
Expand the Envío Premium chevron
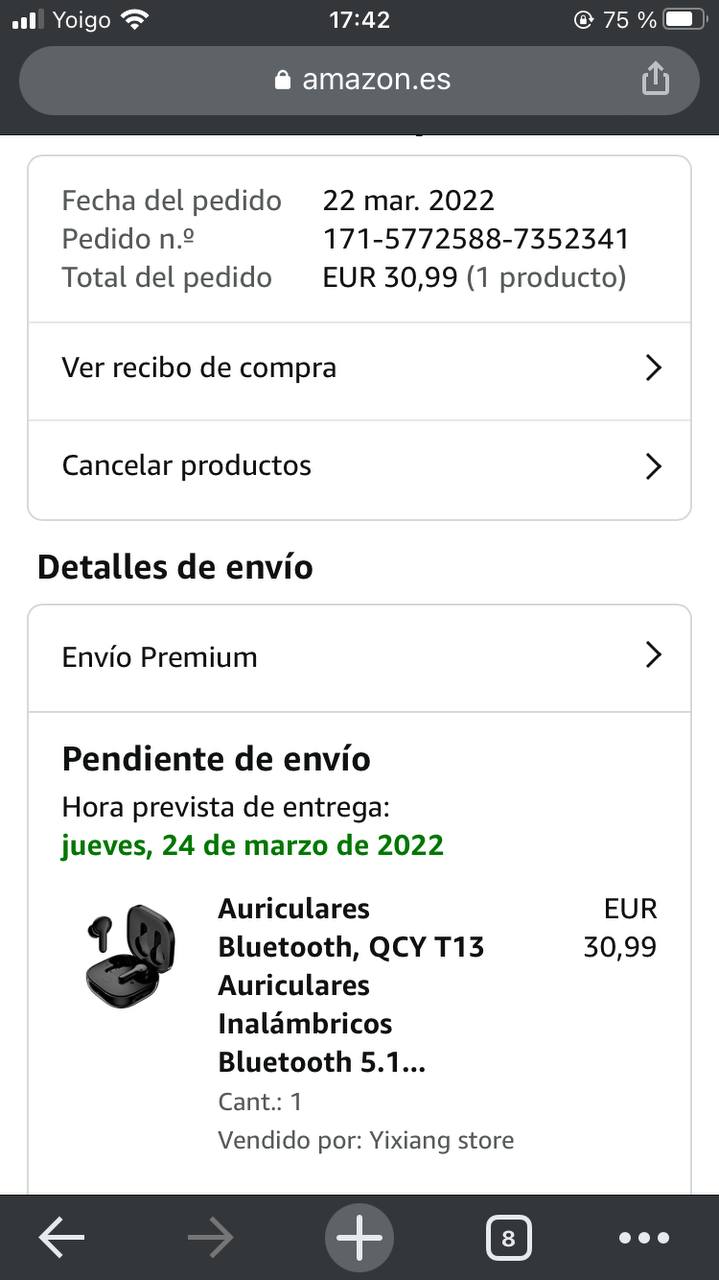coord(653,656)
